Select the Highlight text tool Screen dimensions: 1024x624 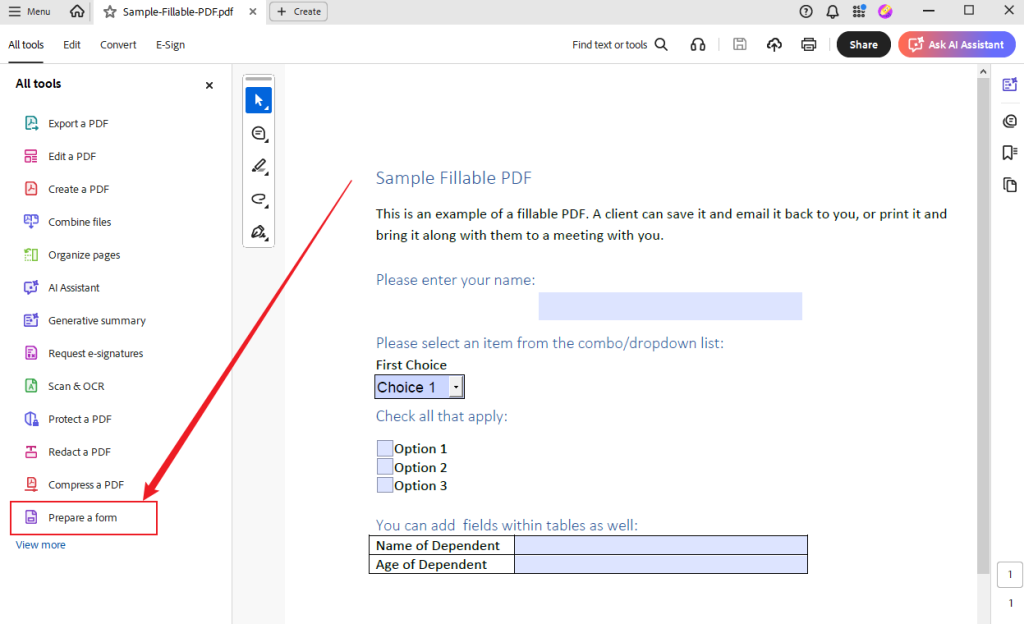[258, 166]
